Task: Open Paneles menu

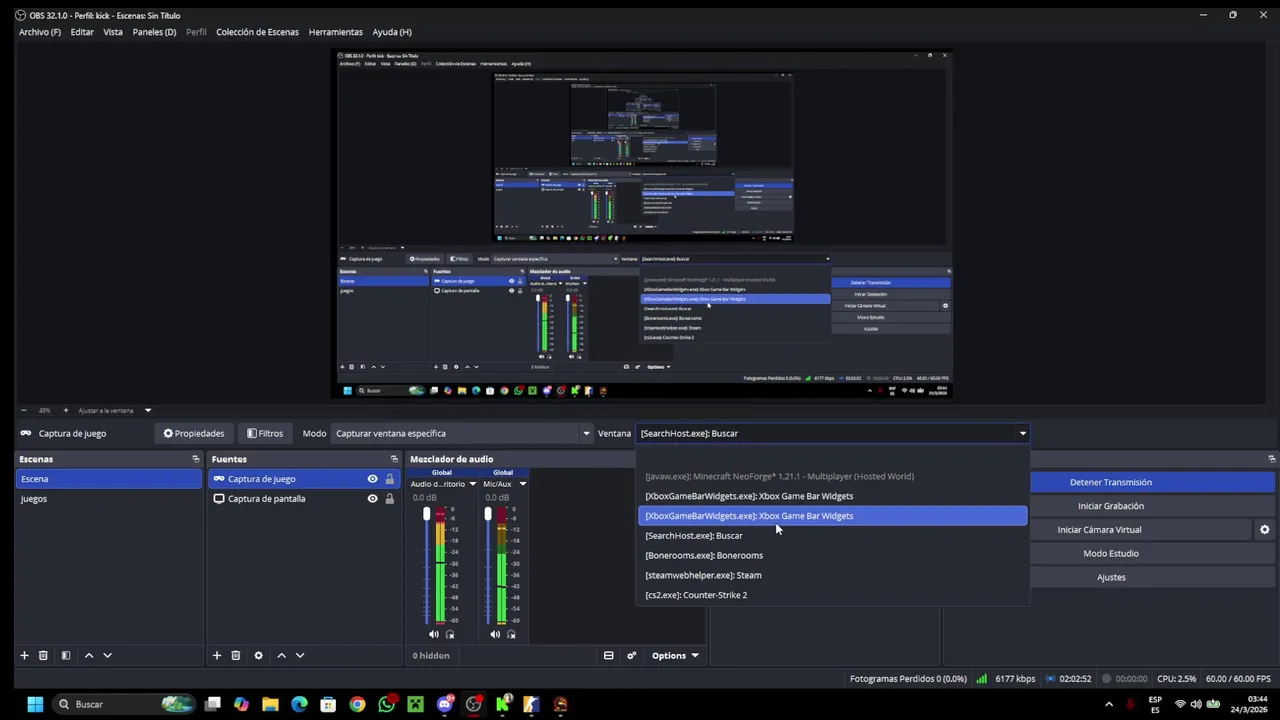Action: (x=154, y=32)
